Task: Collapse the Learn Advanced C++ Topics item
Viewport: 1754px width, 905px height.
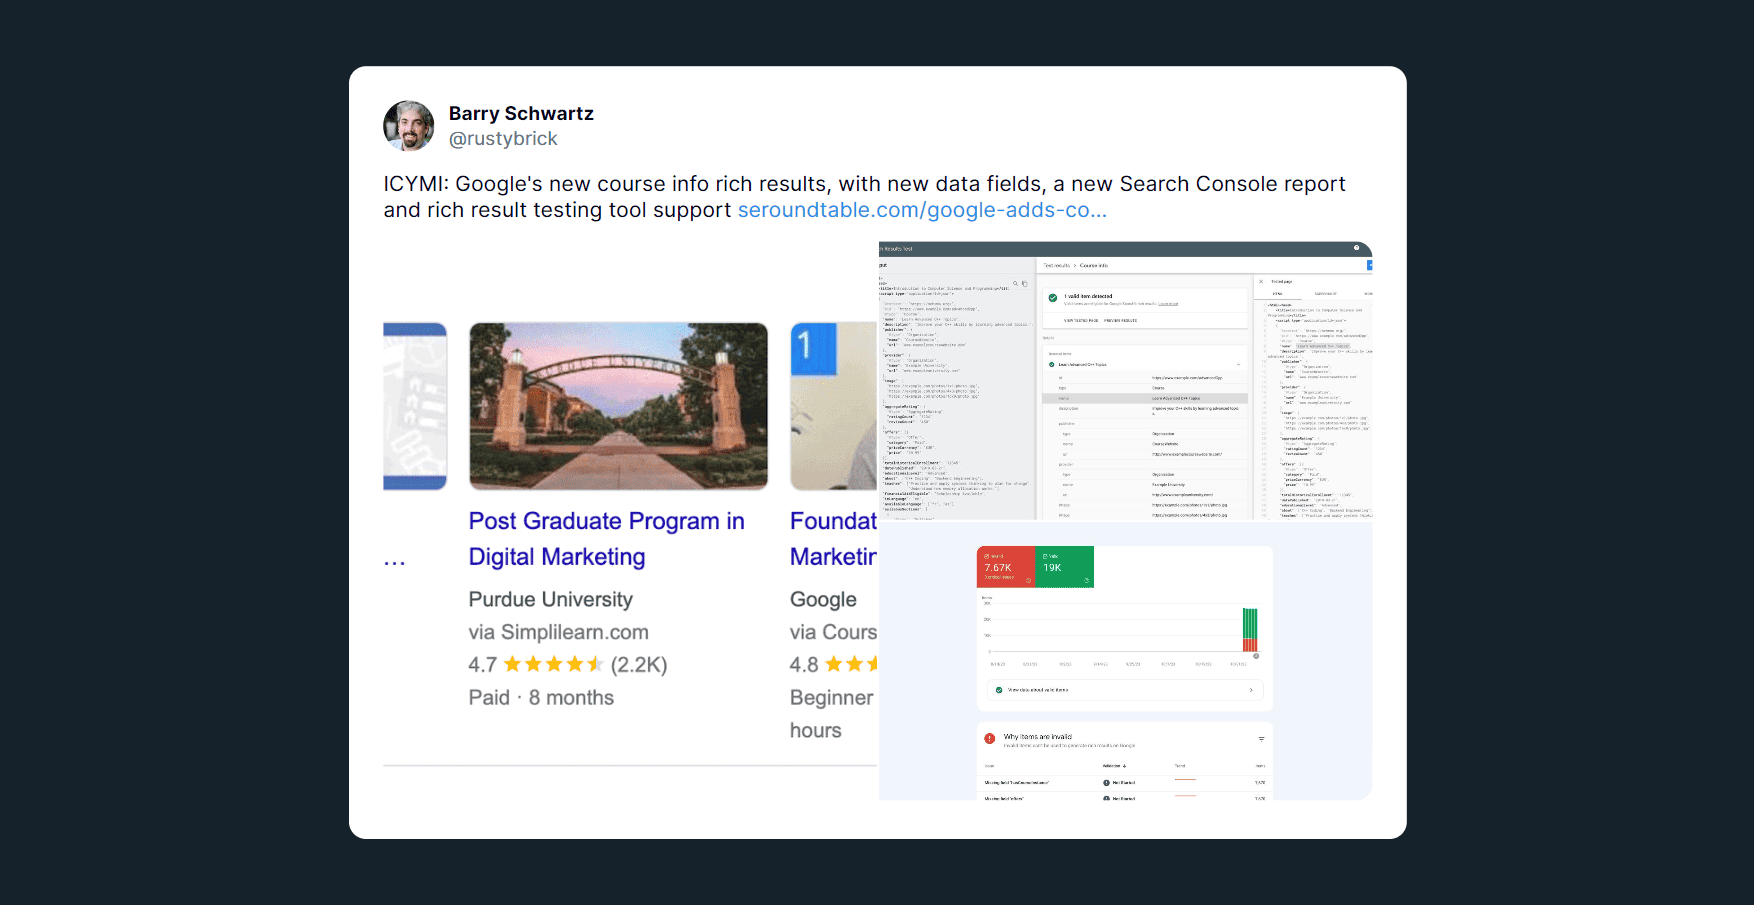Action: [x=1238, y=365]
